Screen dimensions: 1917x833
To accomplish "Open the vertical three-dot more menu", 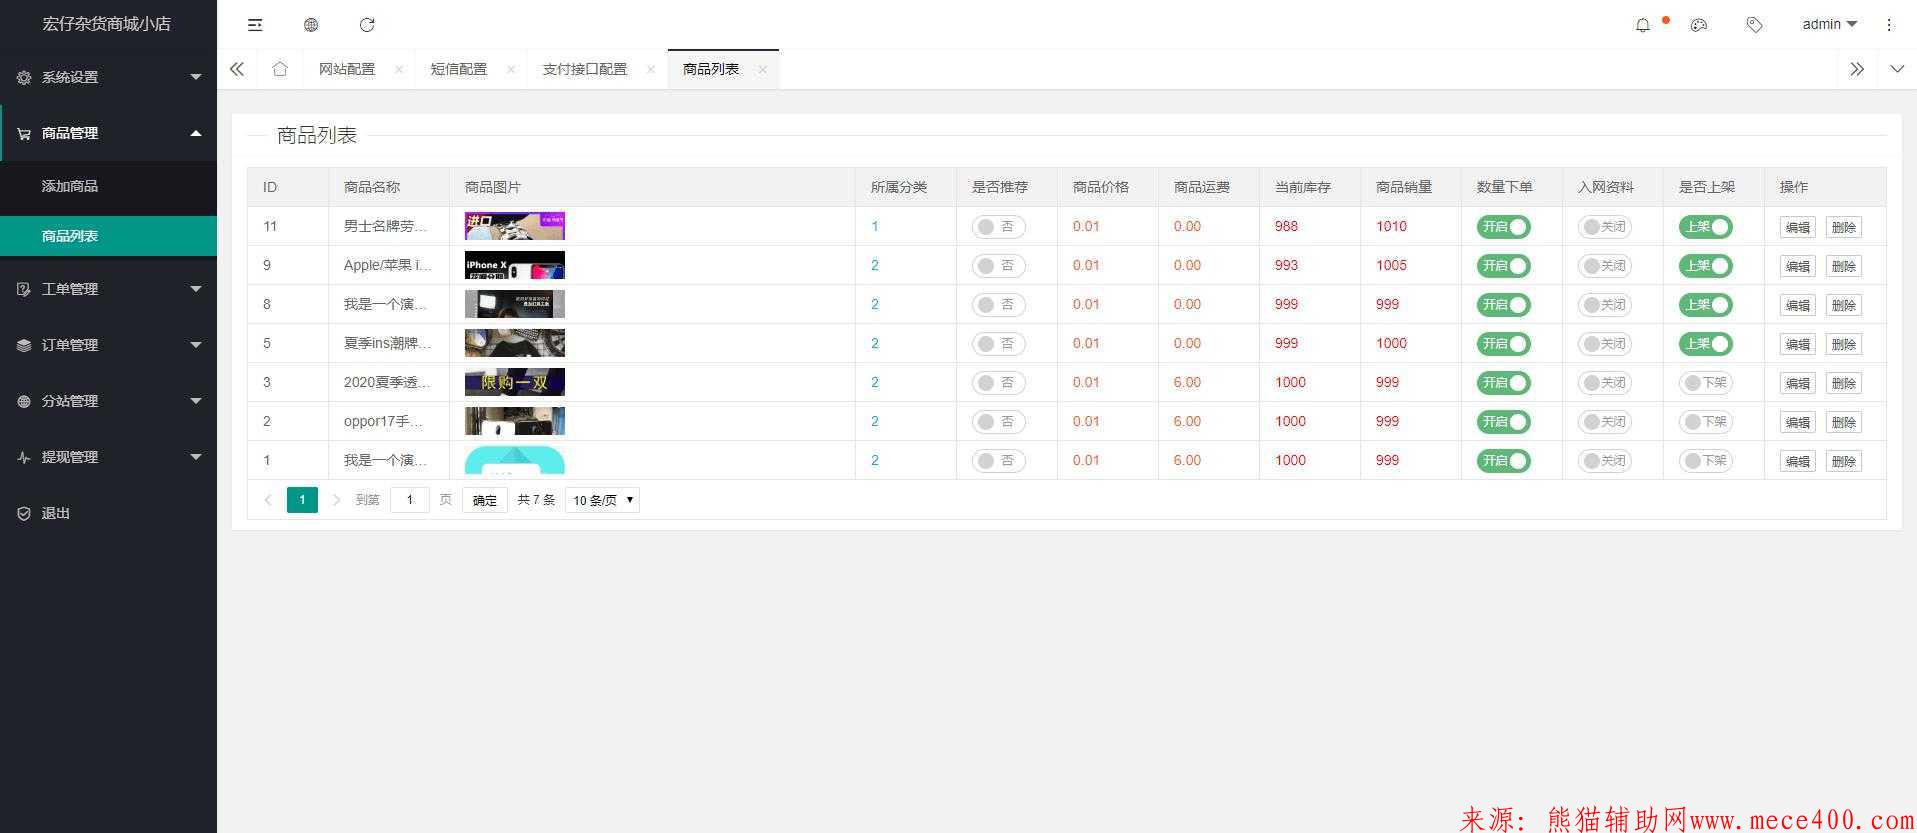I will (x=1889, y=25).
